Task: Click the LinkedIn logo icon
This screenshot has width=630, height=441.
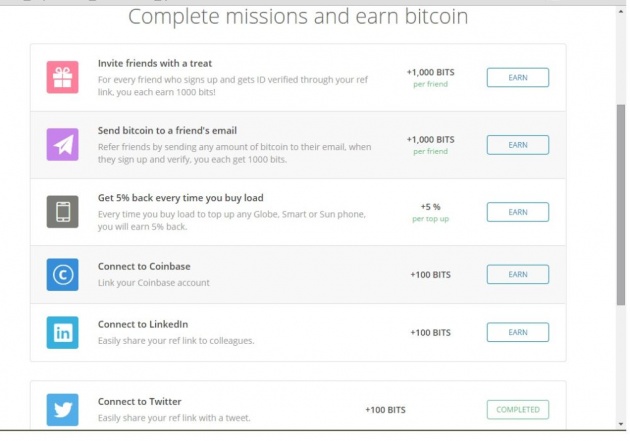Action: coord(62,333)
